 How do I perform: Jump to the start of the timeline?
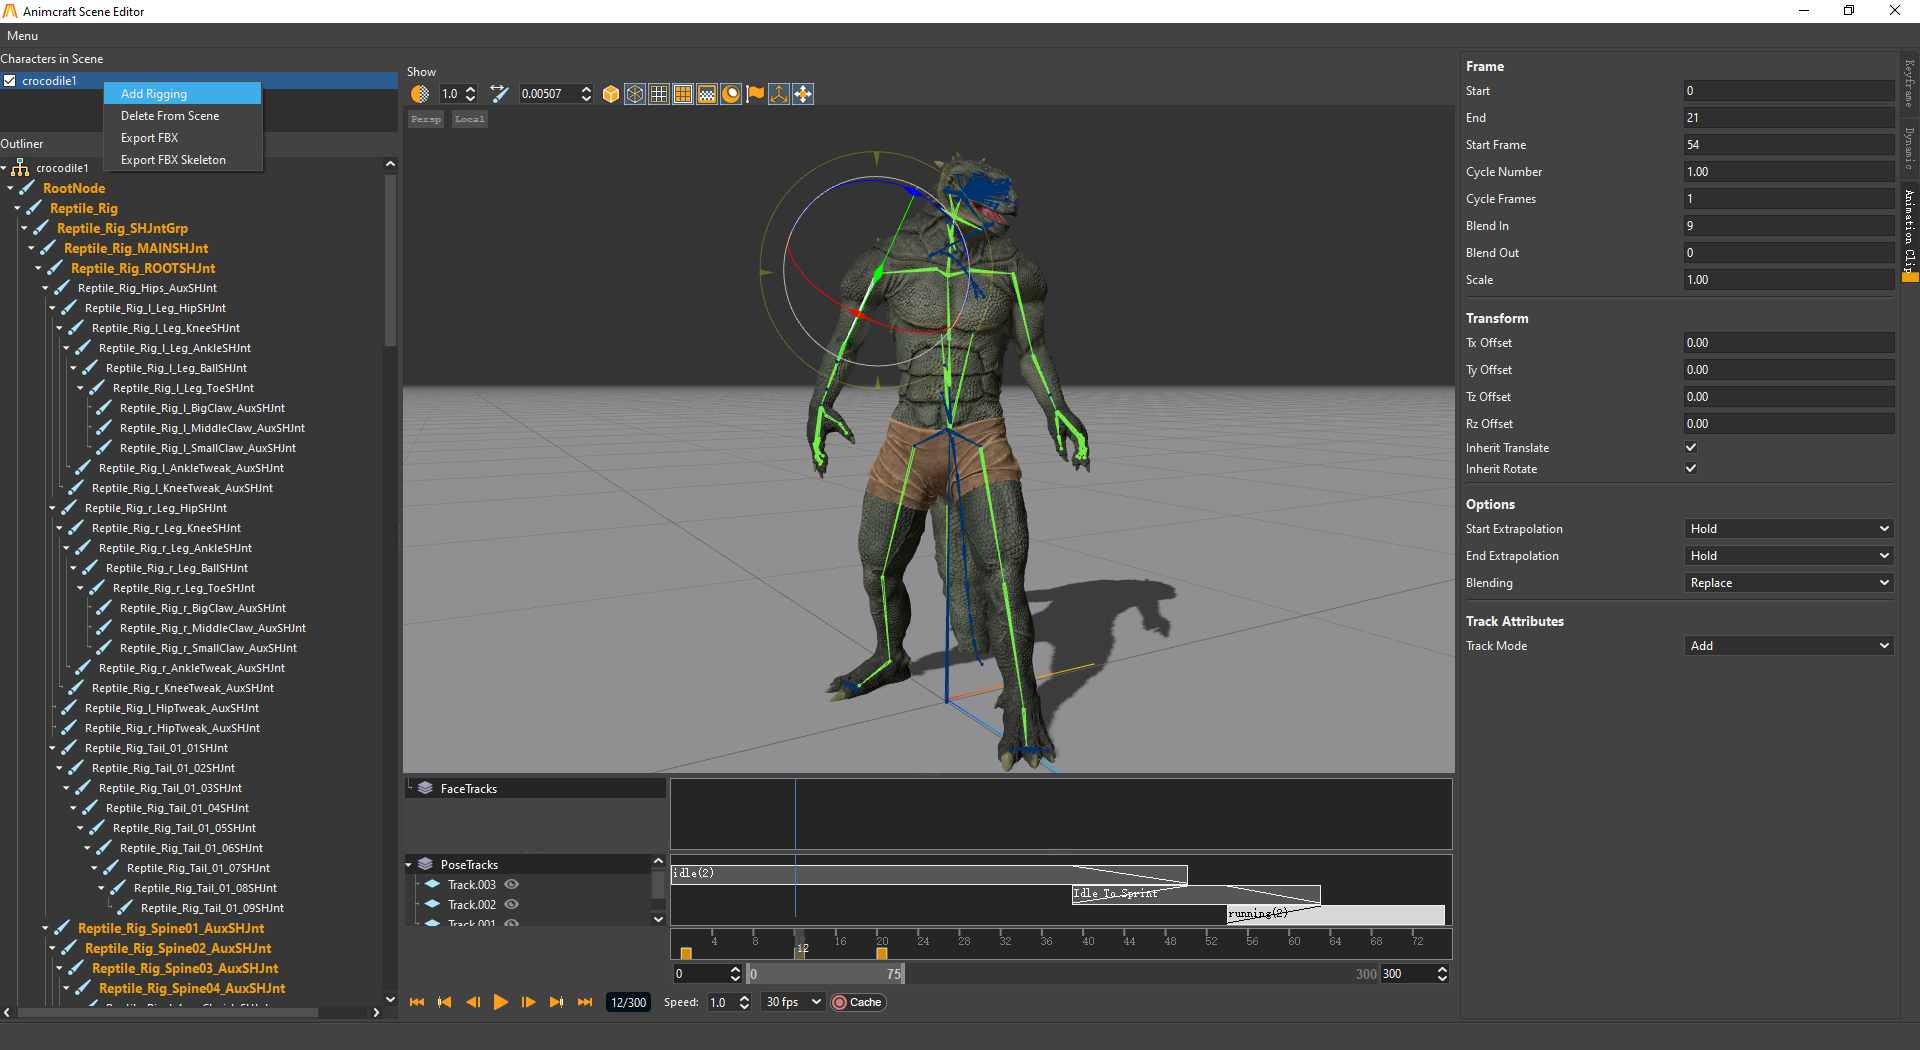[417, 1002]
